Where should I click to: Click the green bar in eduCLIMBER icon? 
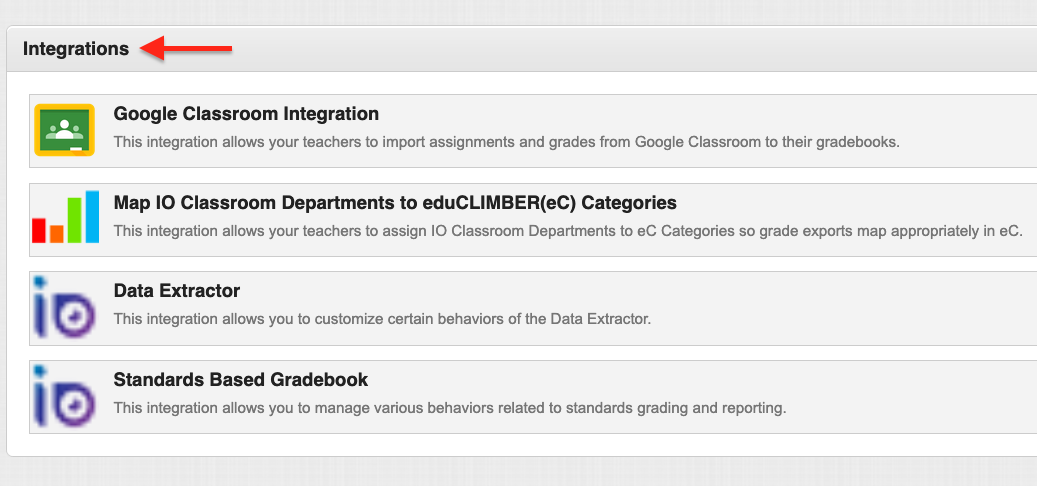[74, 220]
